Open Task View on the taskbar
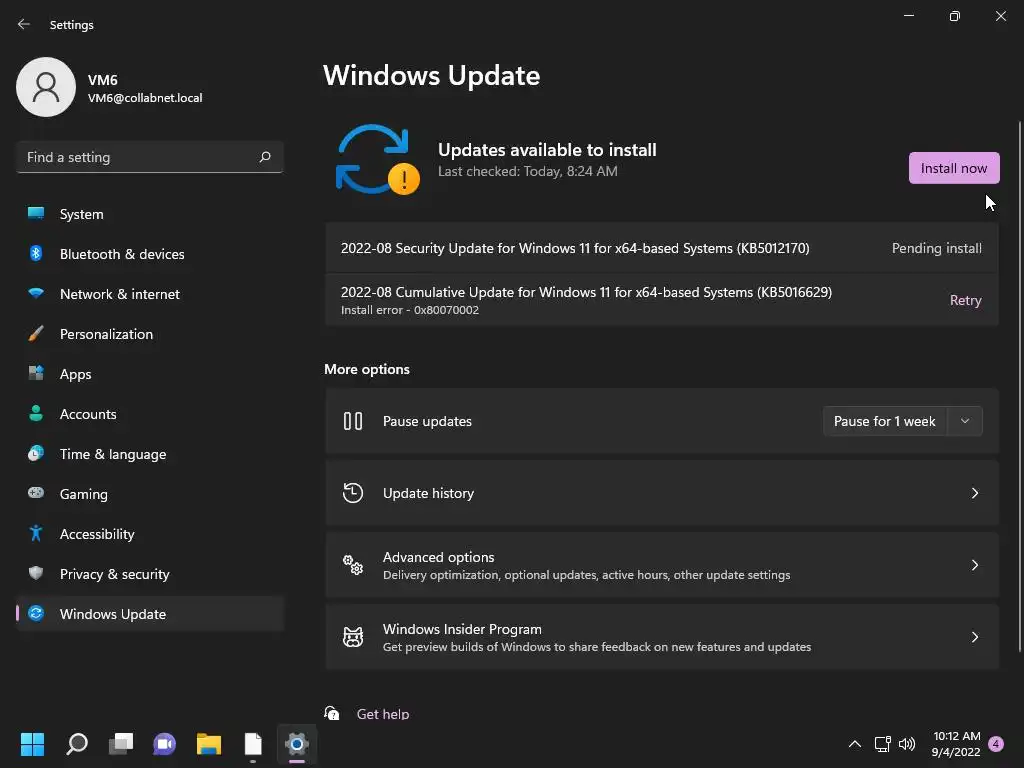This screenshot has width=1024, height=768. click(121, 744)
